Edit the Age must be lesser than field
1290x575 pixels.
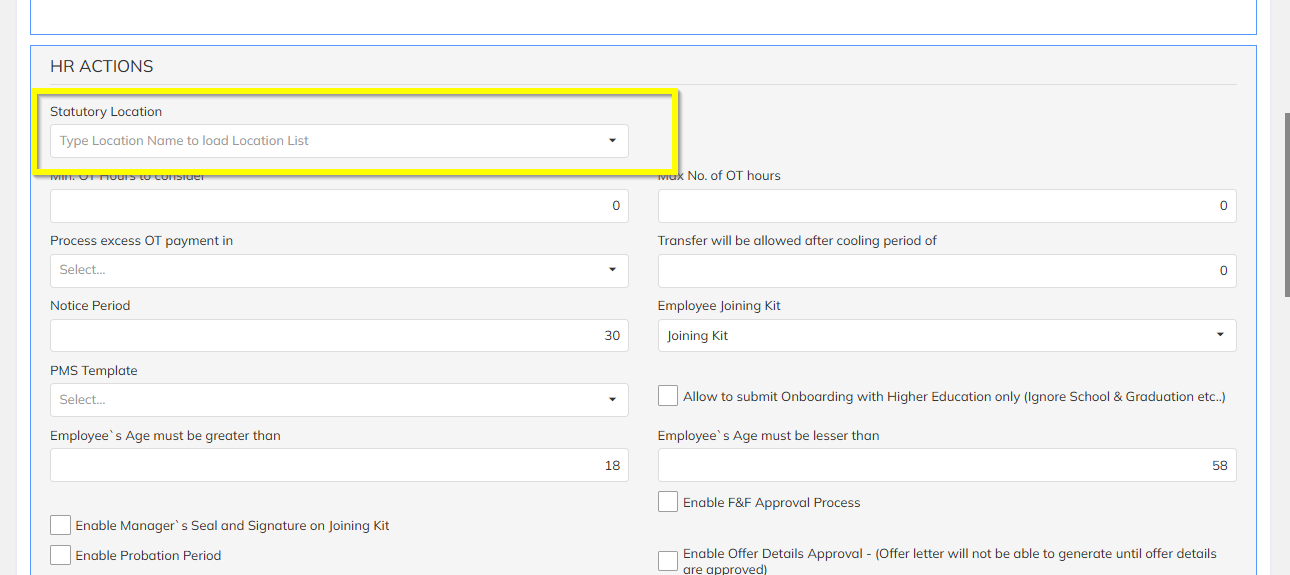click(x=946, y=465)
